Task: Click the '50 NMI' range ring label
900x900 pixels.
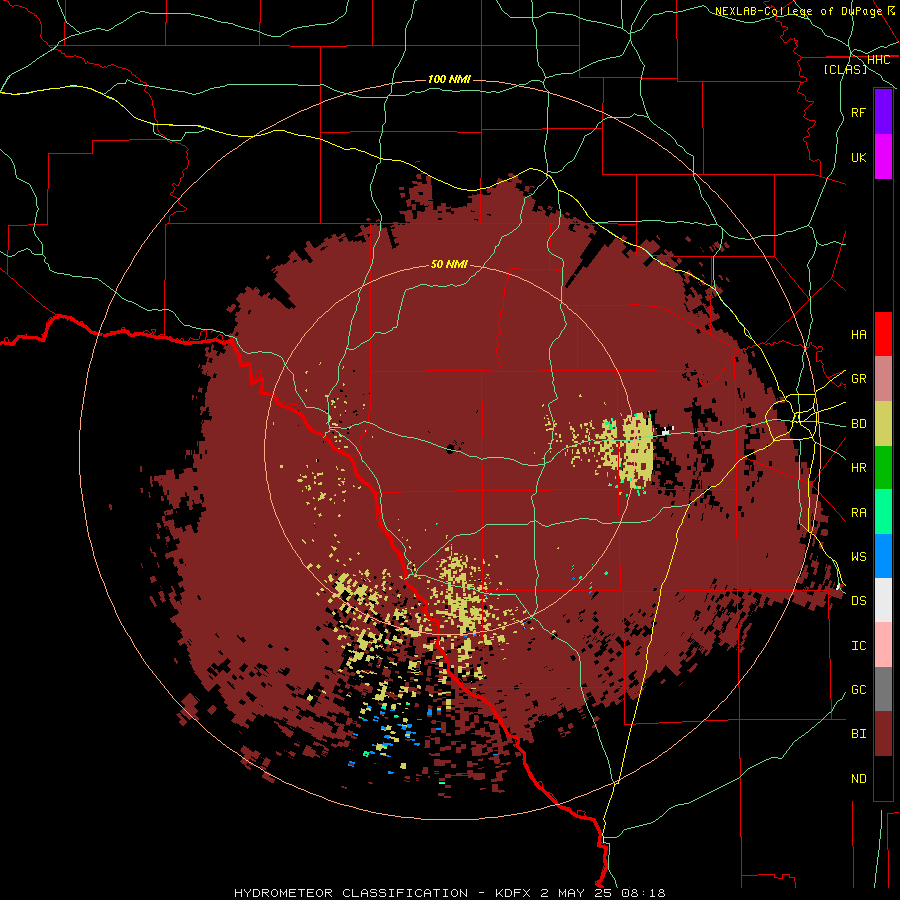Action: 449,264
